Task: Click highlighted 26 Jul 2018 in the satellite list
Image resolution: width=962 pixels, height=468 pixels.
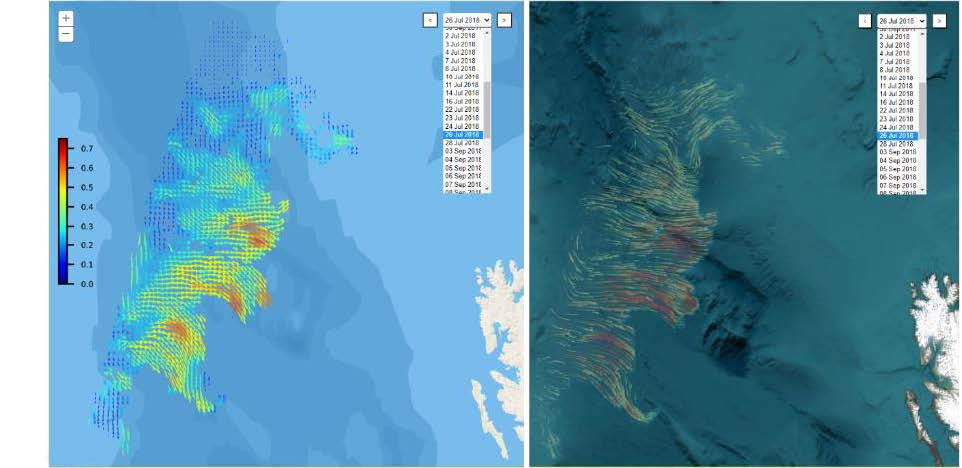Action: 895,135
